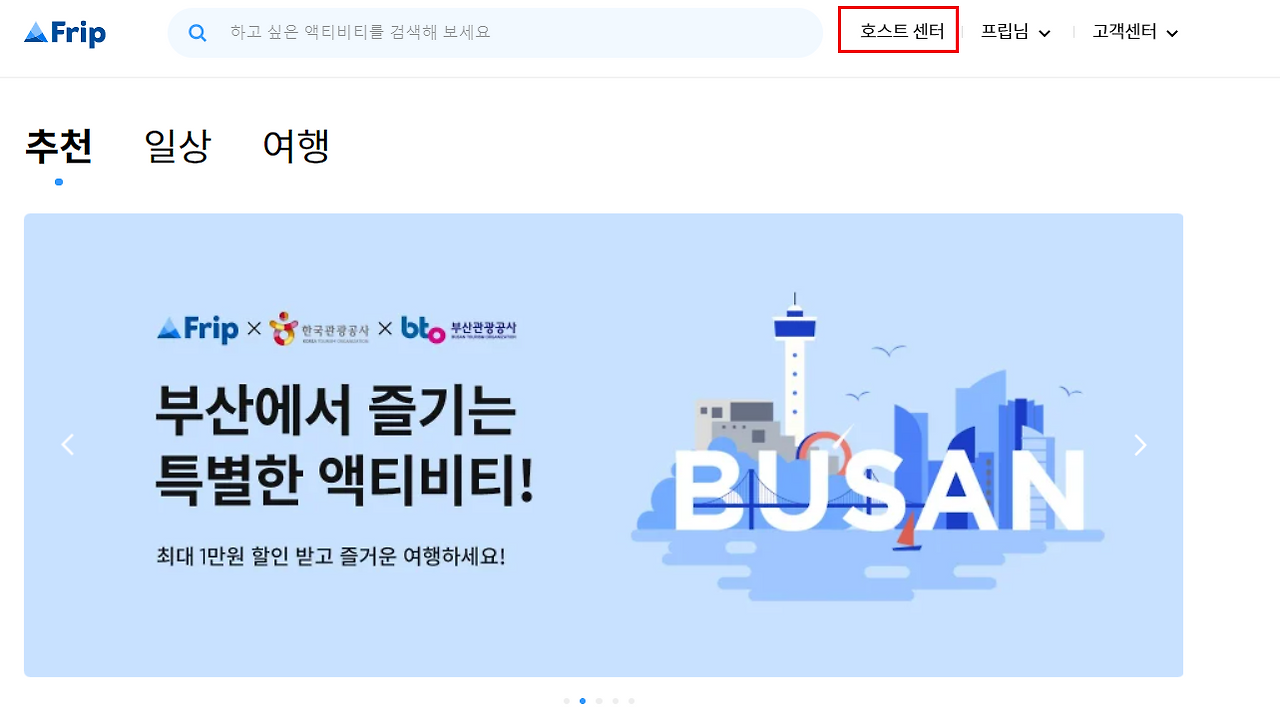Image resolution: width=1280 pixels, height=723 pixels.
Task: Select the 추천 tab
Action: pyautogui.click(x=59, y=146)
